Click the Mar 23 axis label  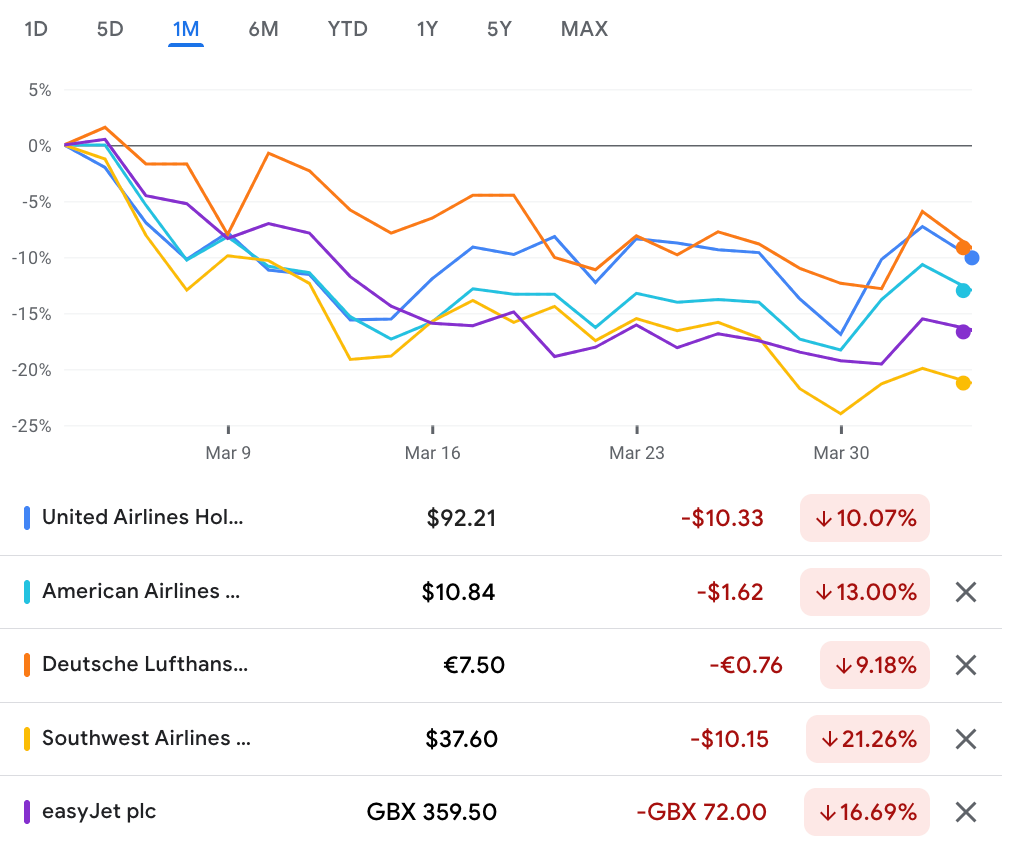637,453
